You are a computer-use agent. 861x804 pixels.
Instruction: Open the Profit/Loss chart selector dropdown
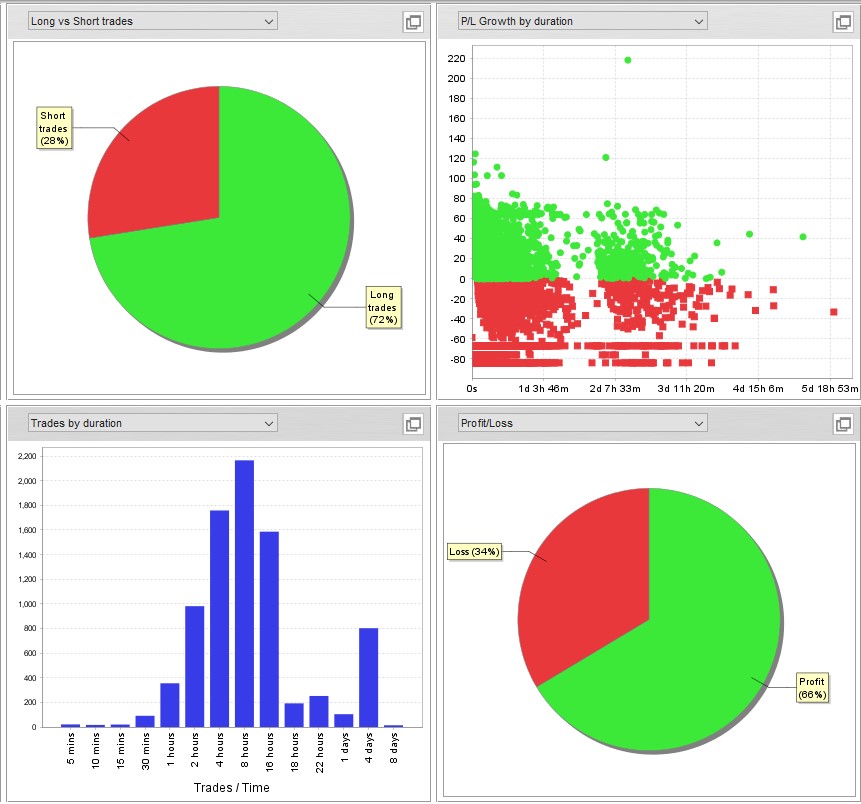click(x=583, y=423)
